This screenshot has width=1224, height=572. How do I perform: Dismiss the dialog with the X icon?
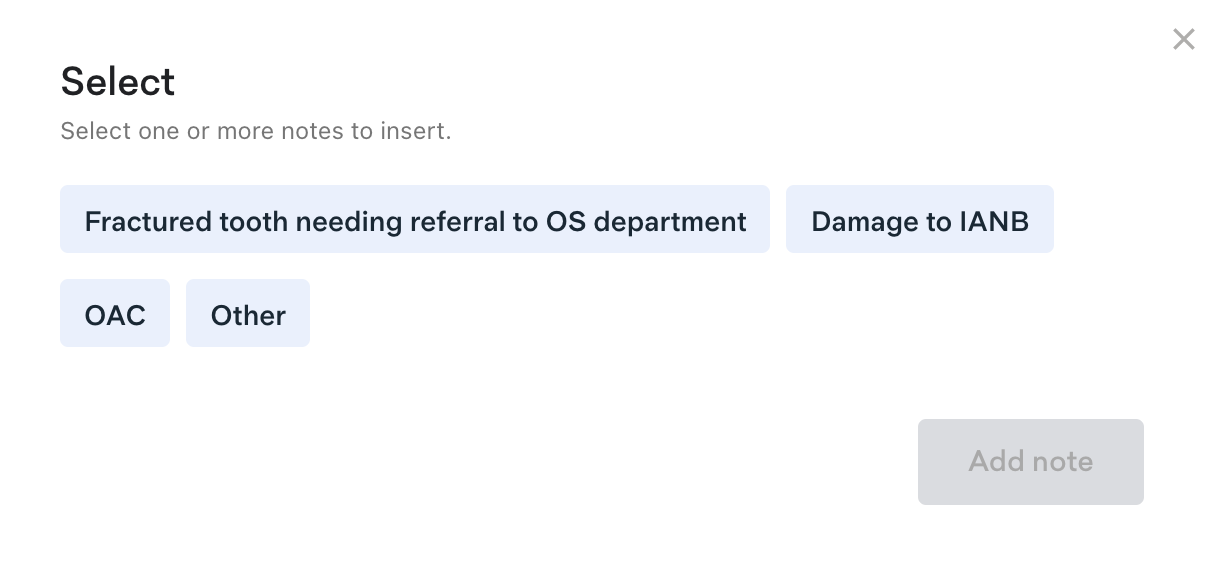pos(1183,40)
